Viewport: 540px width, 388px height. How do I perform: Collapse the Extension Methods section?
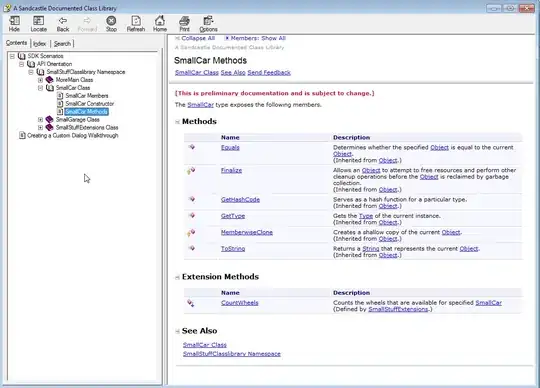click(x=177, y=277)
